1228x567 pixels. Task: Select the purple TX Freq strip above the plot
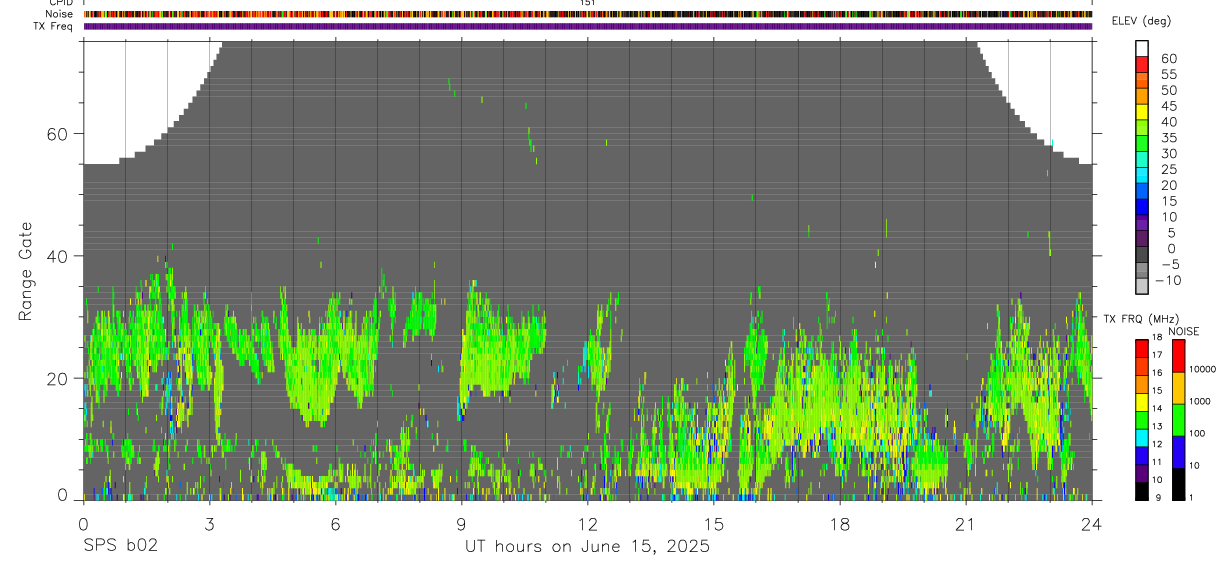(588, 26)
